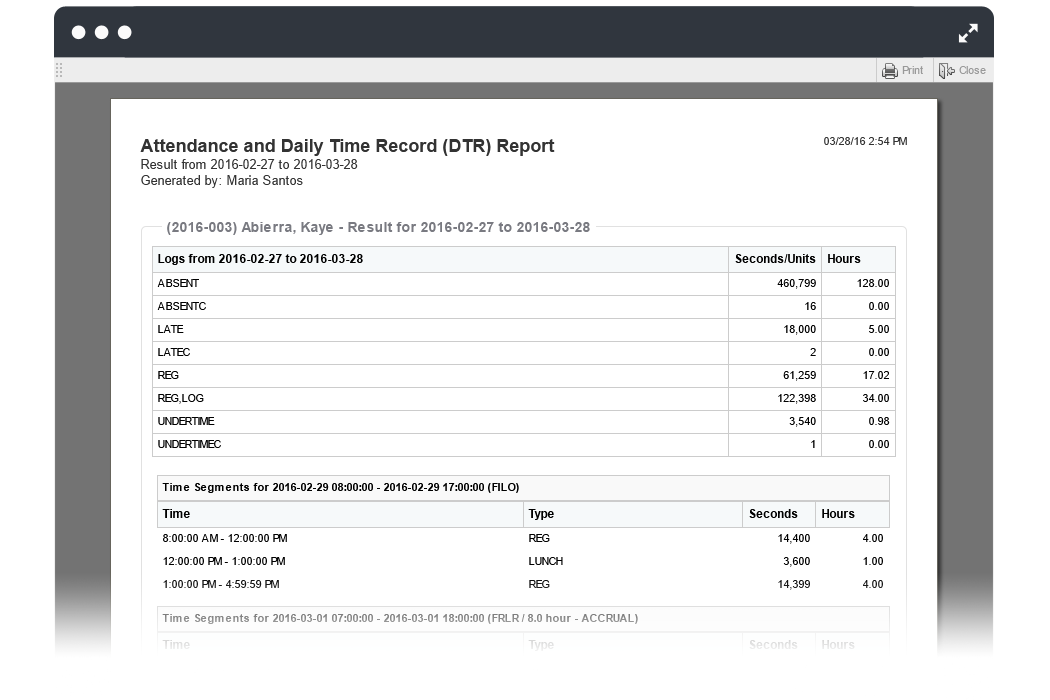Click the Abierra, Kaye result section title
Screen dimensions: 1050x700
[x=378, y=227]
